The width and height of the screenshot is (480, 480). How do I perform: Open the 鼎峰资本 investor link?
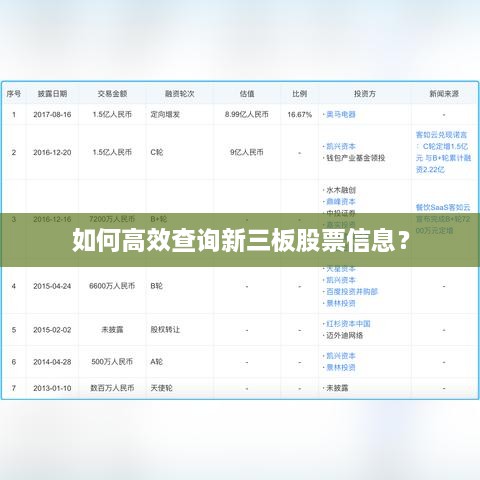tap(341, 202)
